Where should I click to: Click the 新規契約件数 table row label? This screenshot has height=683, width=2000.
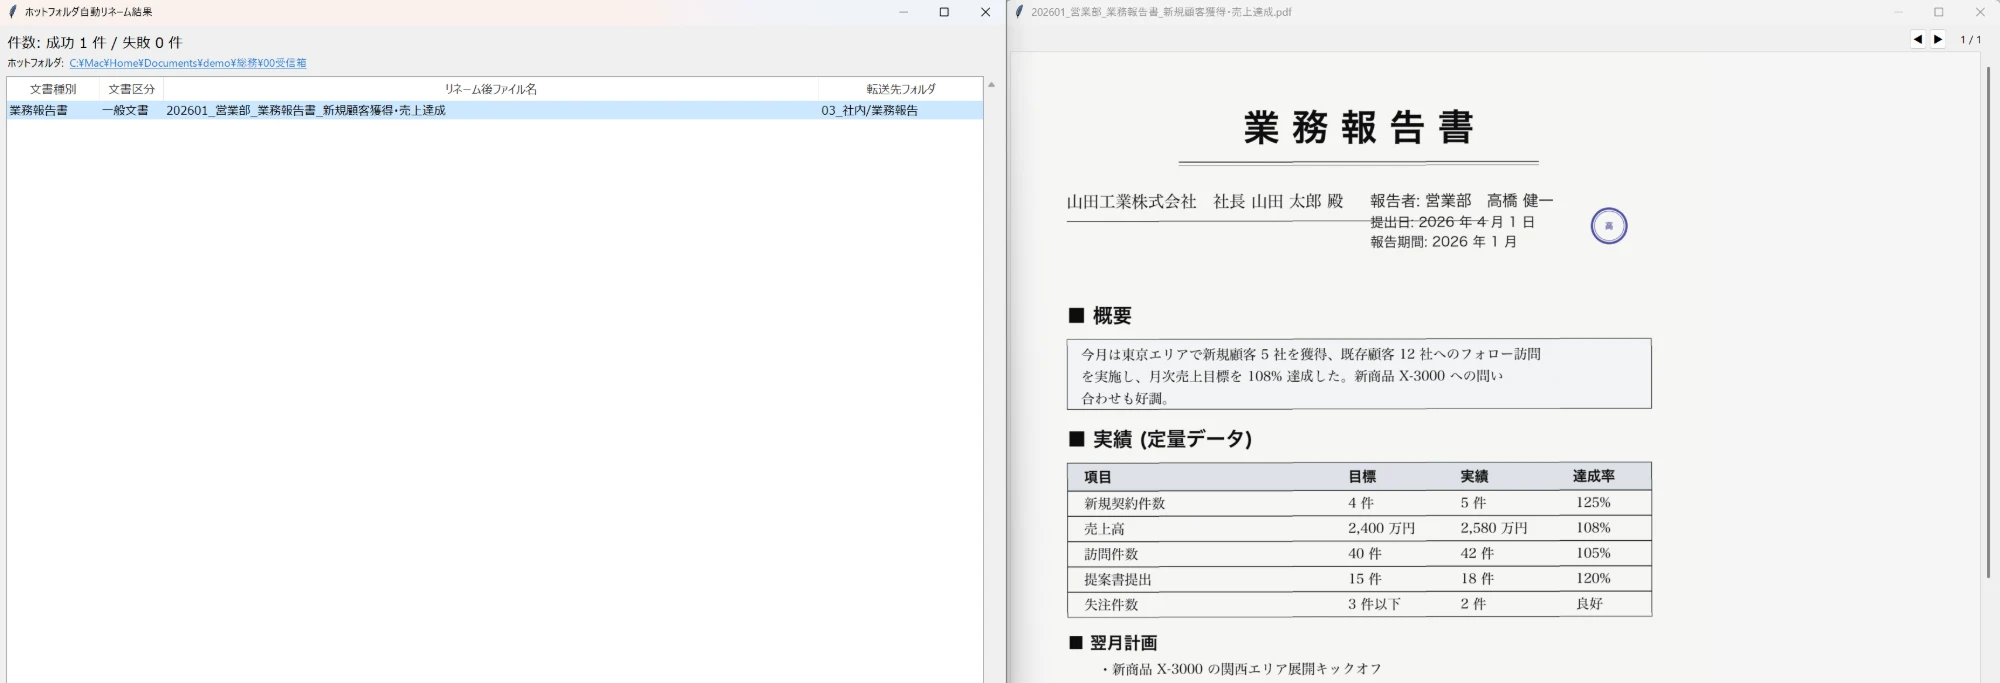pyautogui.click(x=1125, y=503)
